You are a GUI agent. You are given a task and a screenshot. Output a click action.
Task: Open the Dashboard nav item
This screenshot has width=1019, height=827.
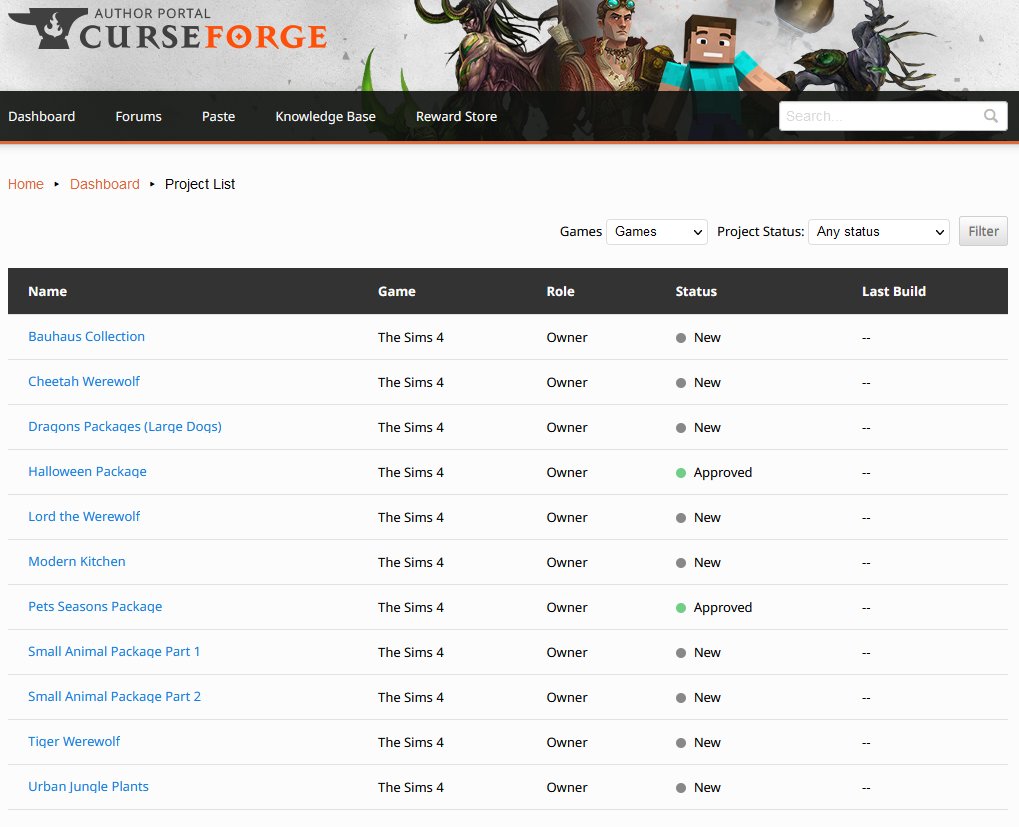pyautogui.click(x=42, y=116)
